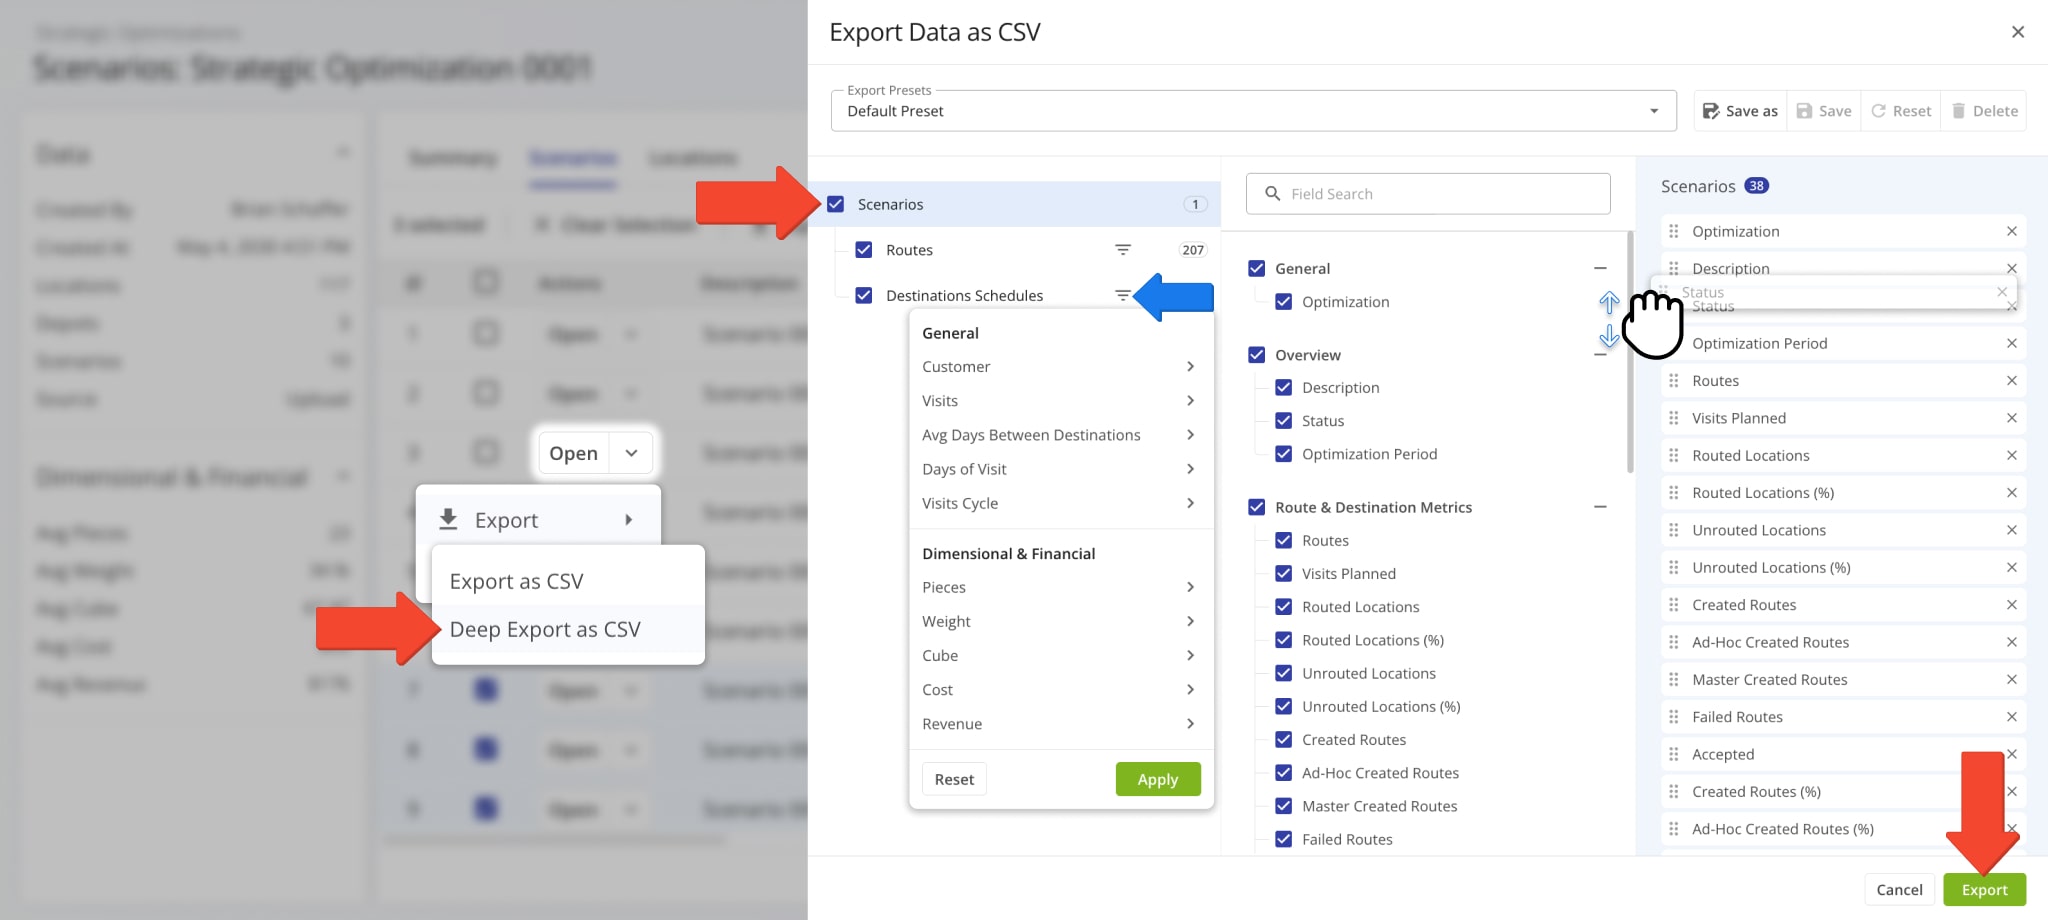Toggle the Visits Planned checkbox
2048x920 pixels.
1284,574
